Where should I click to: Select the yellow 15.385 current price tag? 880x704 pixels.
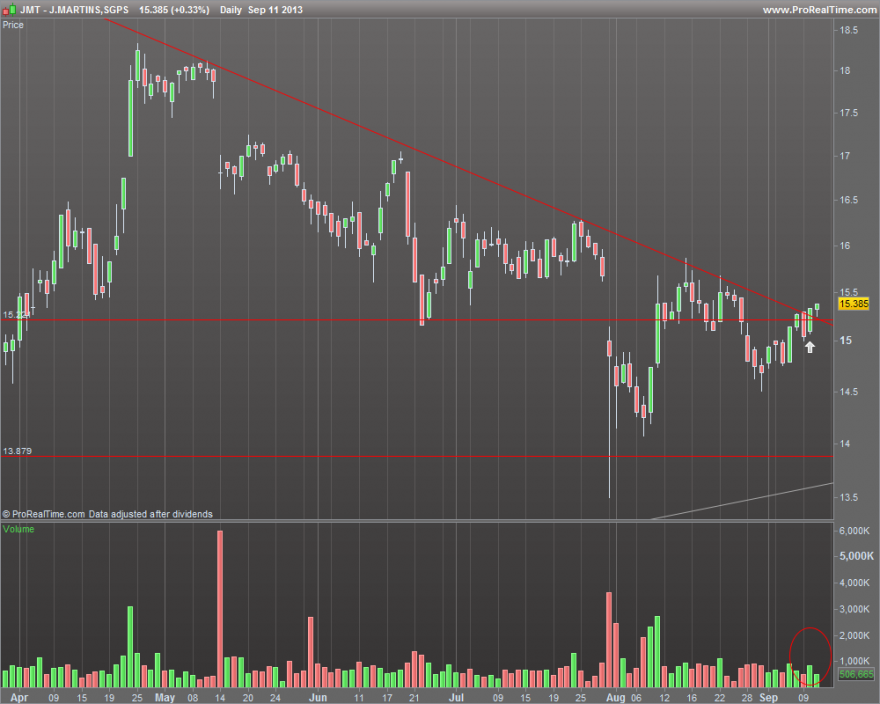click(x=853, y=304)
